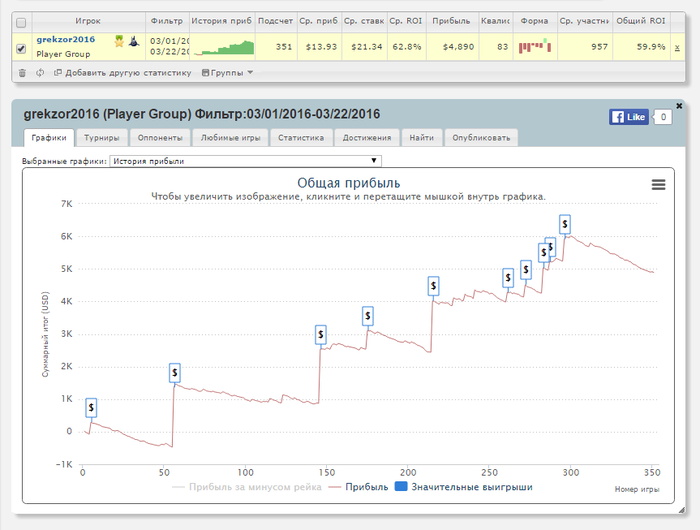Viewport: 700px width, 530px height.
Task: Sort by the Игрок column header
Action: click(x=88, y=21)
